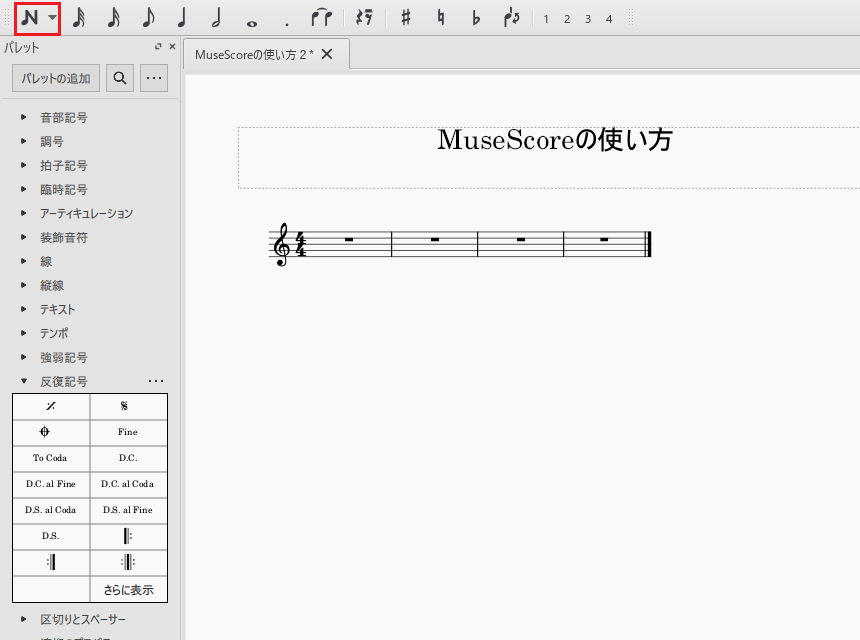The height and width of the screenshot is (640, 860).
Task: Select the start repeat barline
Action: [129, 536]
